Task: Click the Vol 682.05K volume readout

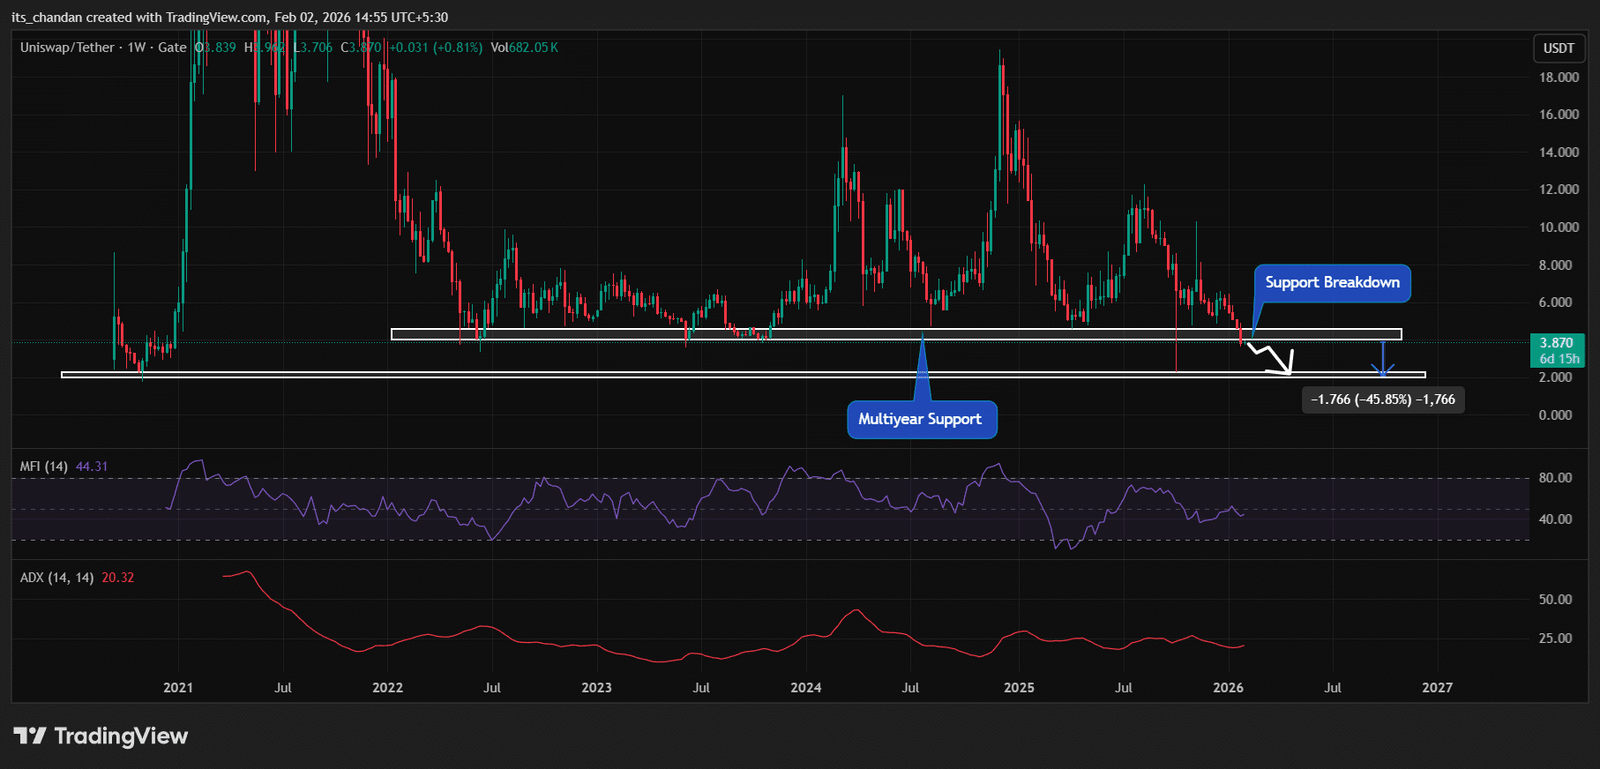Action: [524, 48]
